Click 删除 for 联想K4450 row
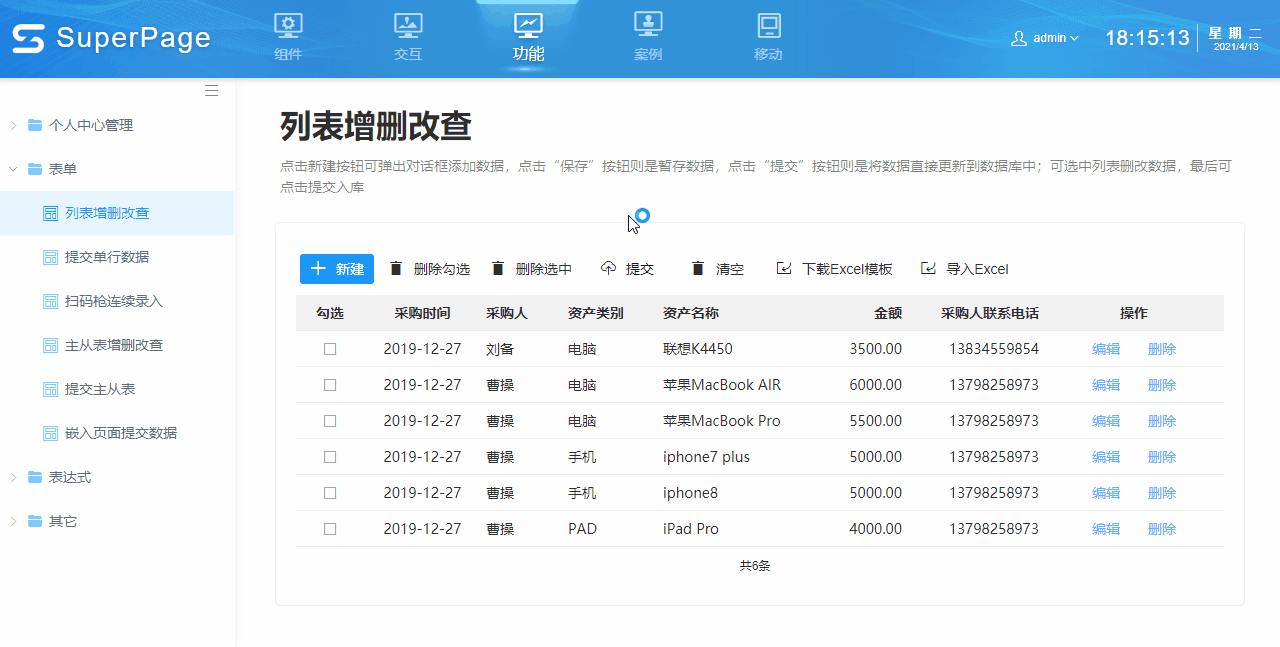This screenshot has width=1280, height=647. coord(1162,349)
